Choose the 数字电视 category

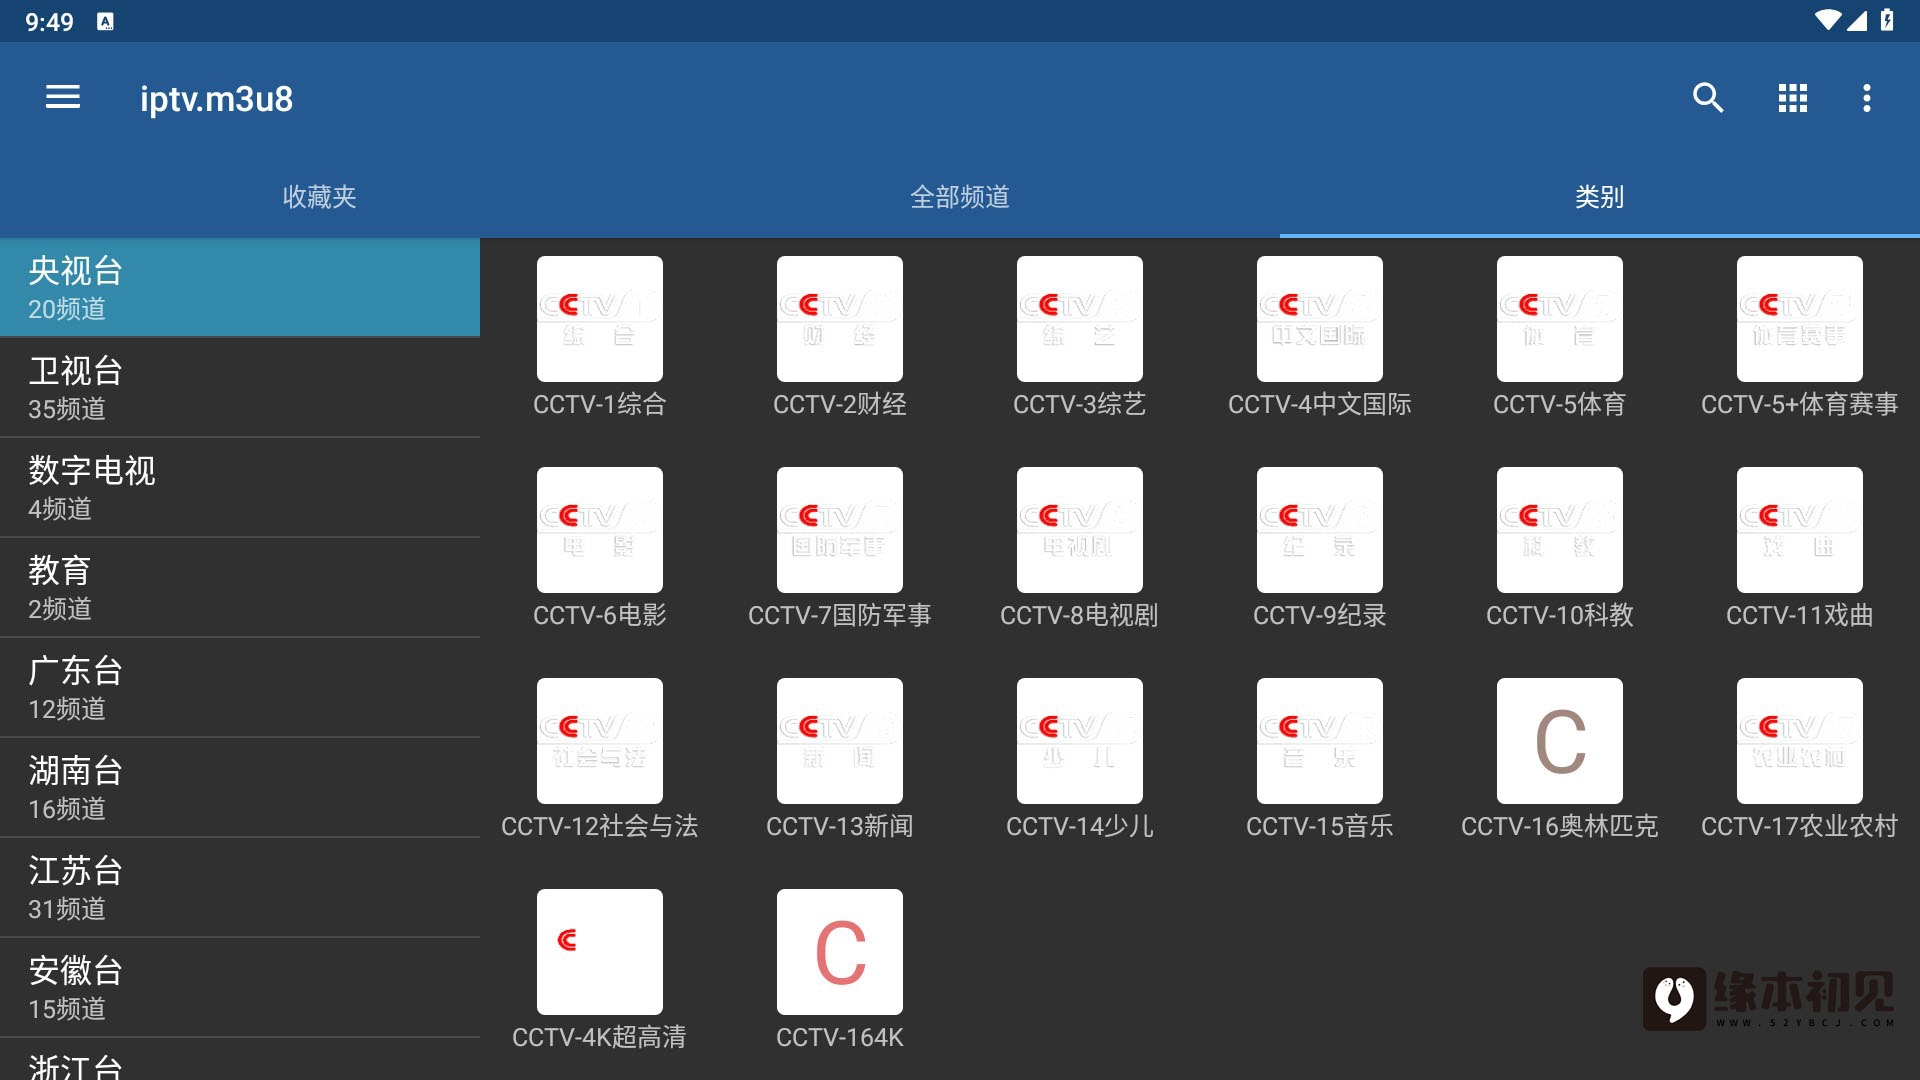click(x=240, y=487)
